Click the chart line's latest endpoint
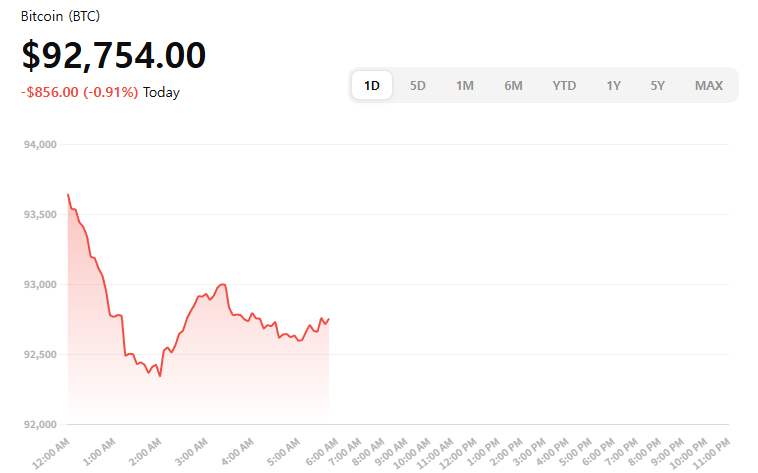This screenshot has width=758, height=473. tap(328, 319)
